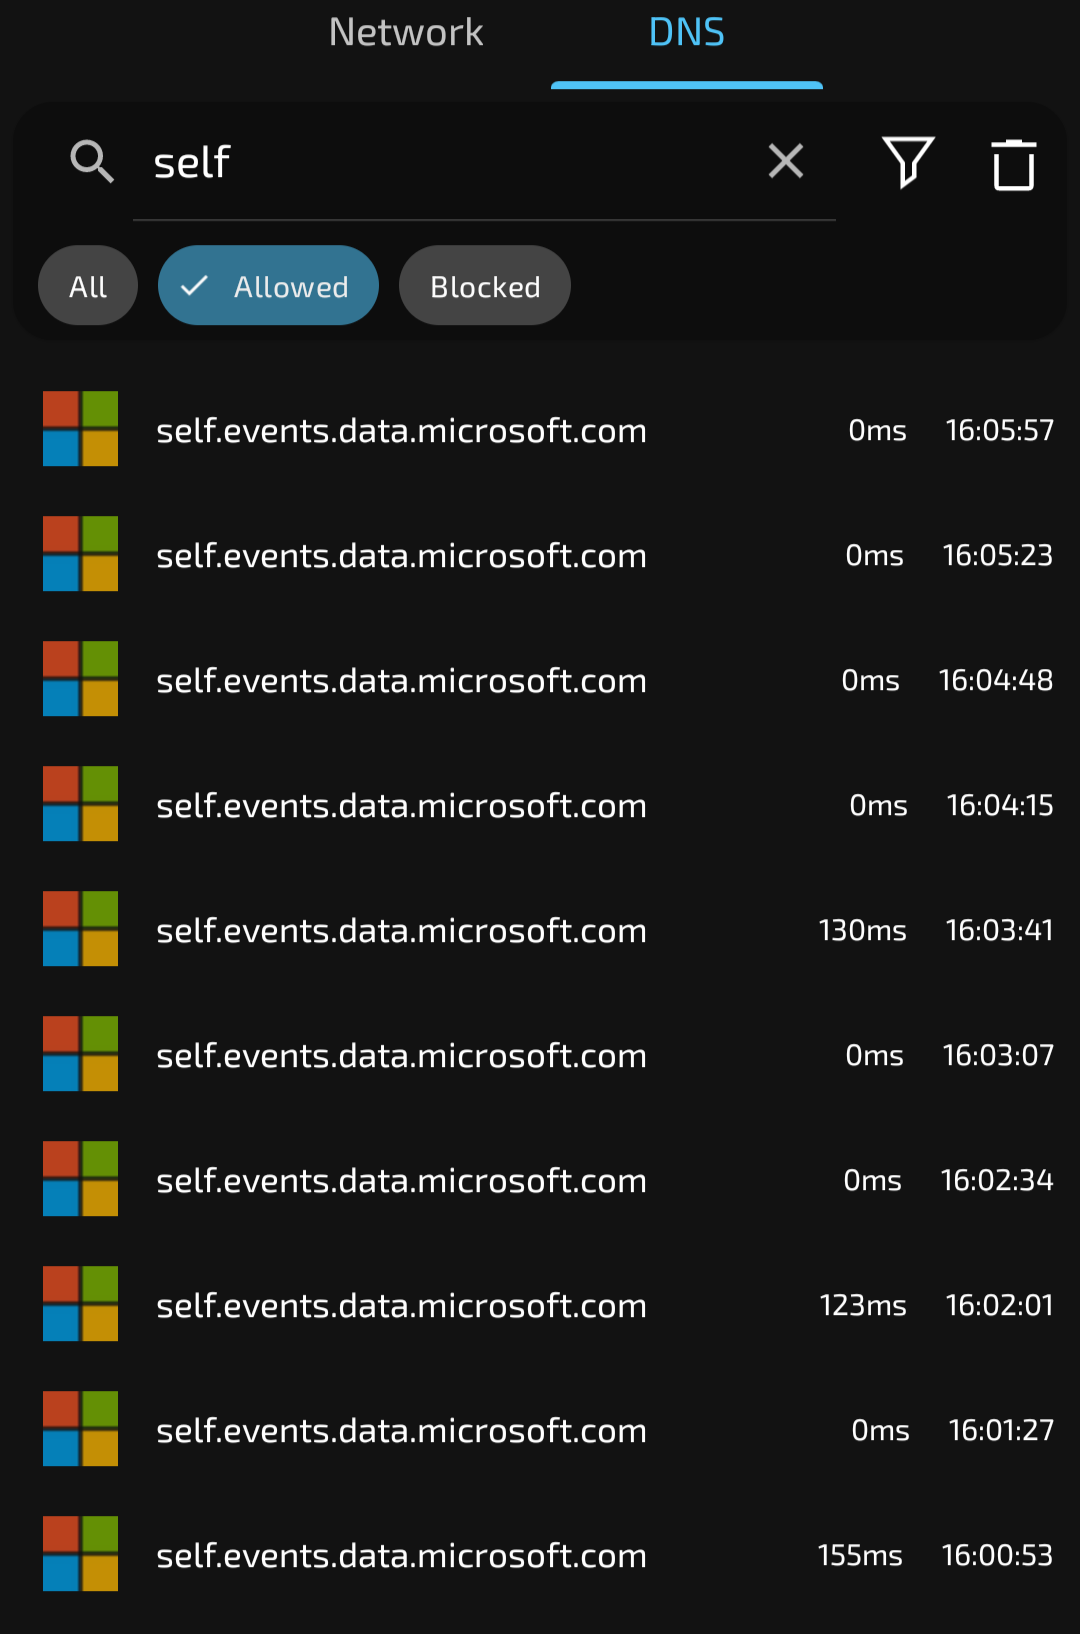Switch to the Network tab
This screenshot has height=1634, width=1080.
coord(405,33)
